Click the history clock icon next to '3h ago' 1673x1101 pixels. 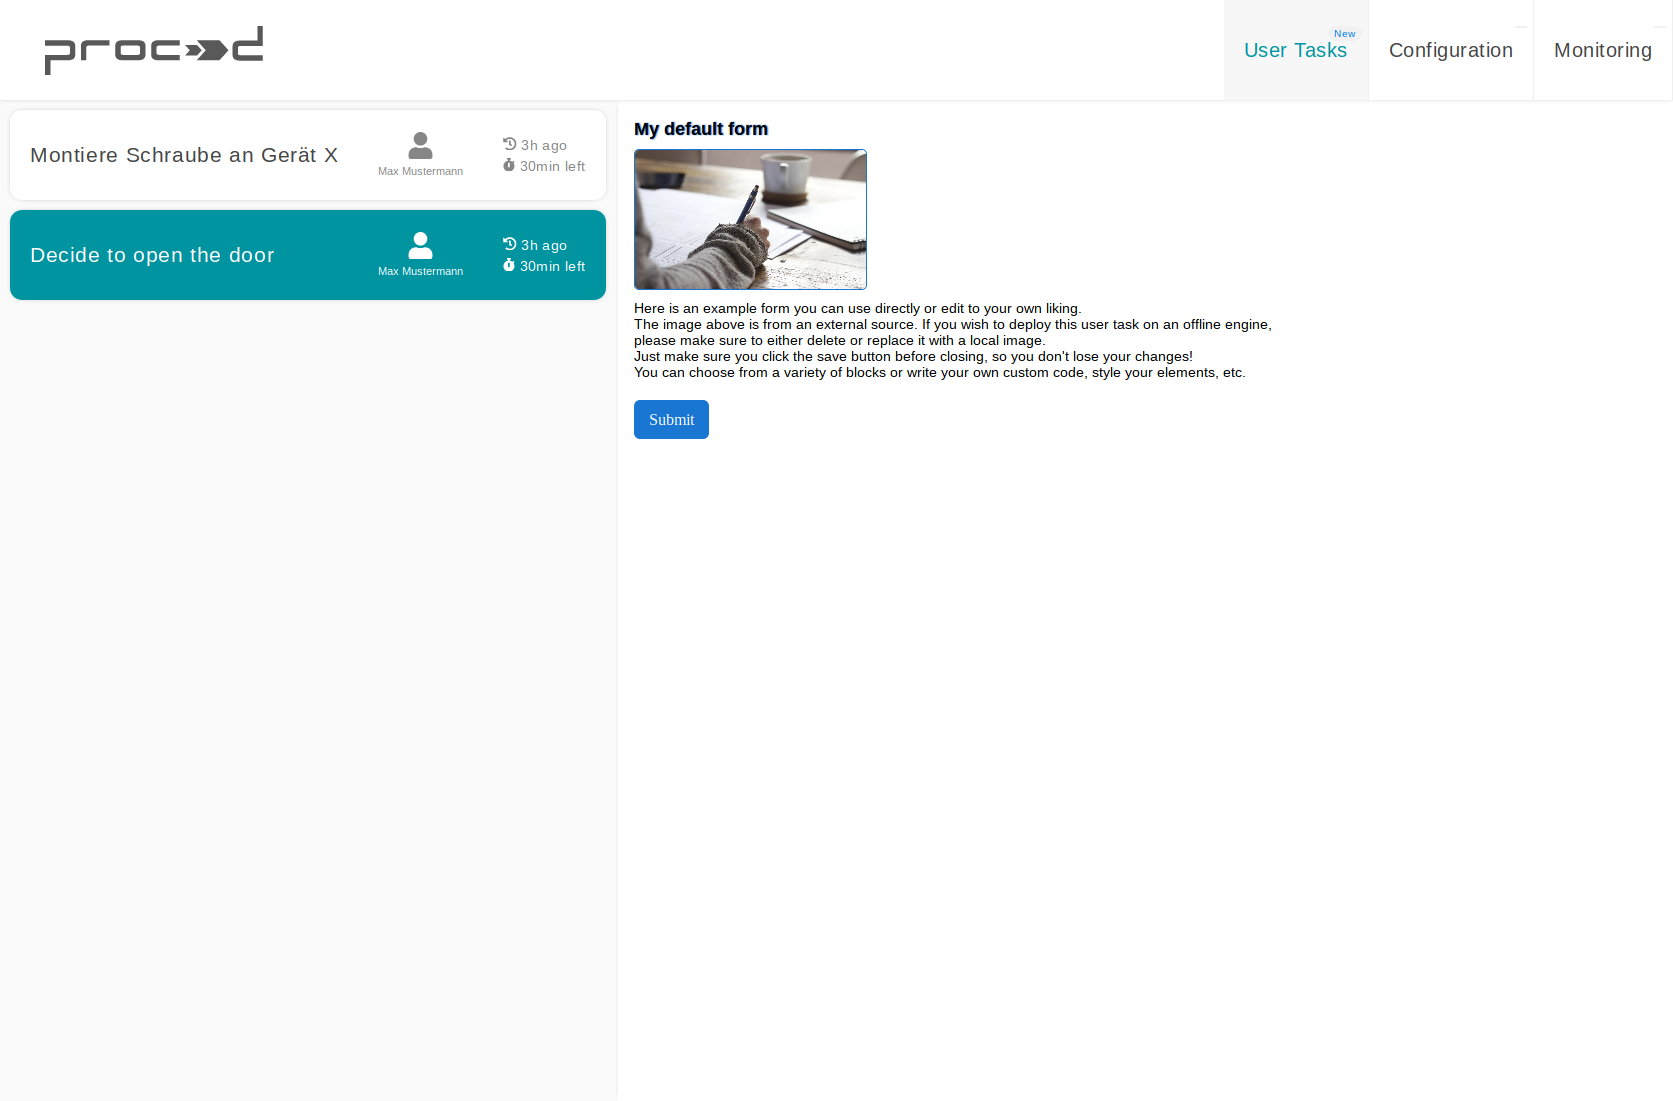click(508, 144)
